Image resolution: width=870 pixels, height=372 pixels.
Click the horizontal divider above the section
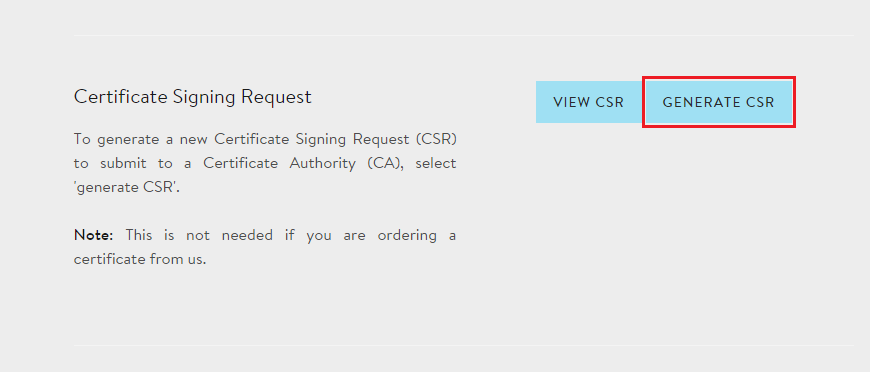click(x=463, y=36)
